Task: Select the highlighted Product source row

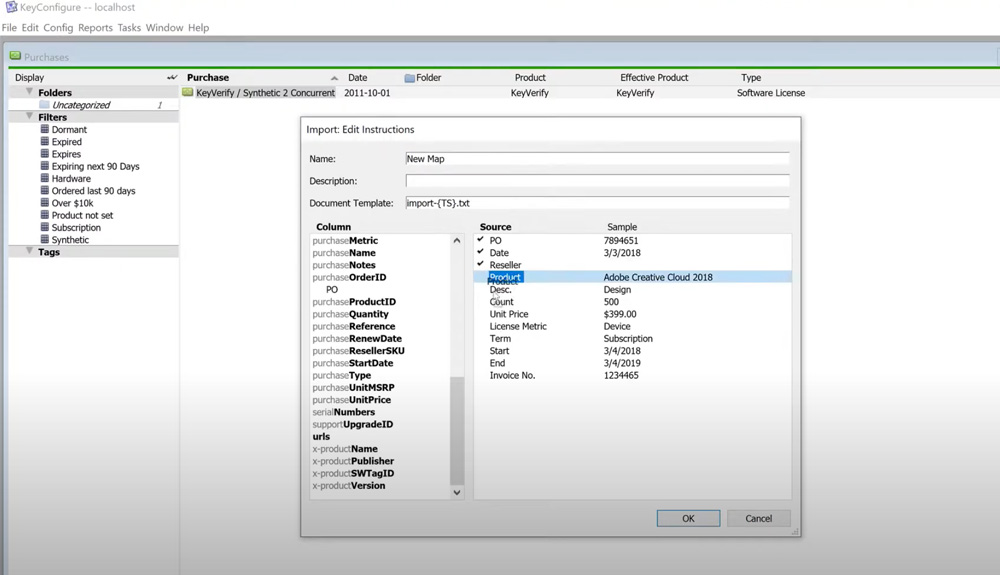Action: [x=633, y=277]
